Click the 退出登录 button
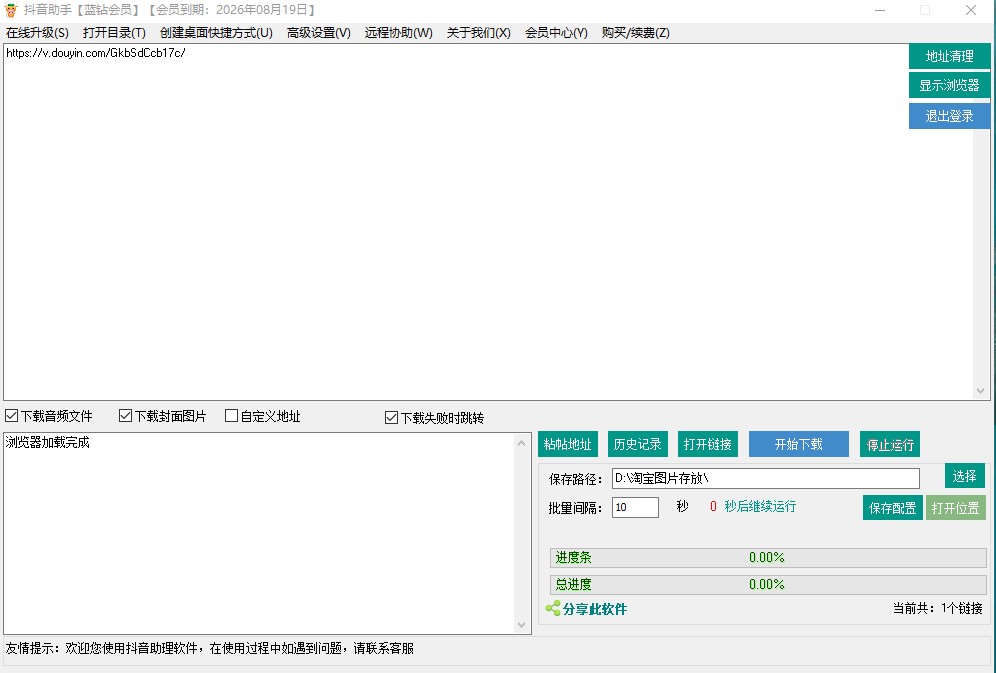Viewport: 996px width, 673px height. (x=949, y=116)
